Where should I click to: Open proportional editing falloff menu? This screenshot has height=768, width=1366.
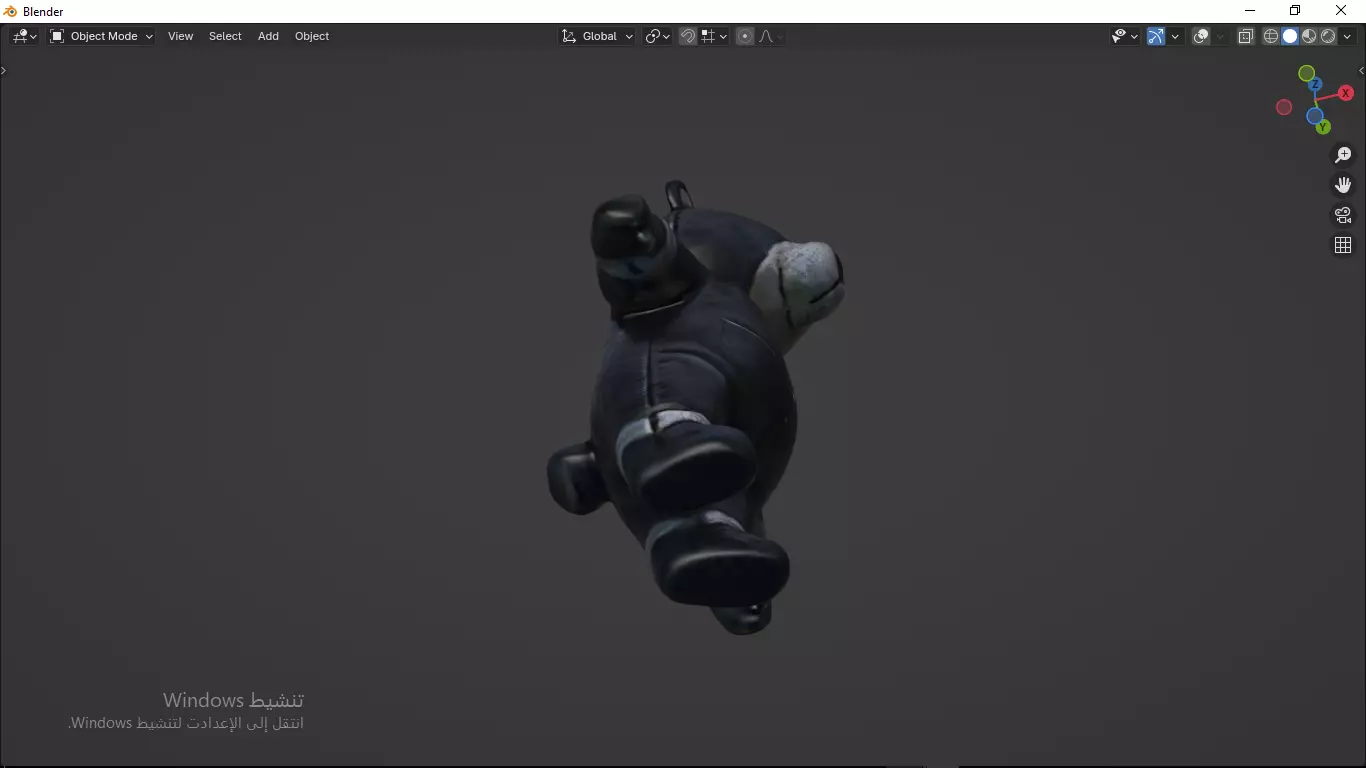click(x=770, y=36)
